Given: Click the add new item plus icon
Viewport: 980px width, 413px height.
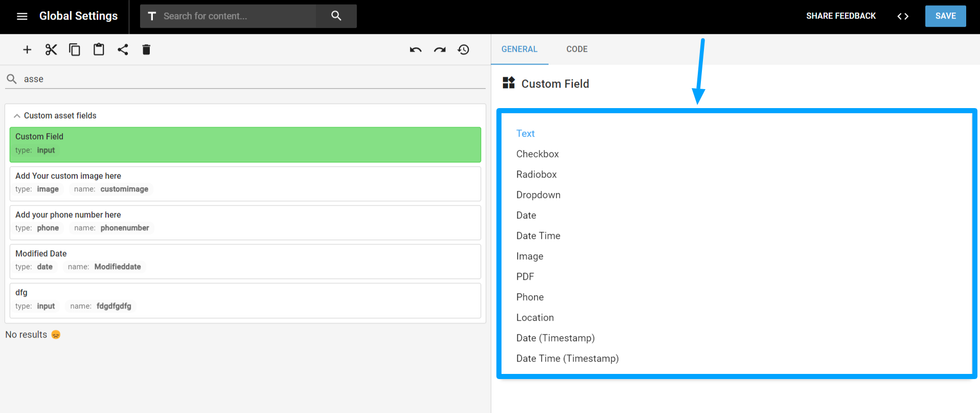Looking at the screenshot, I should tap(27, 50).
